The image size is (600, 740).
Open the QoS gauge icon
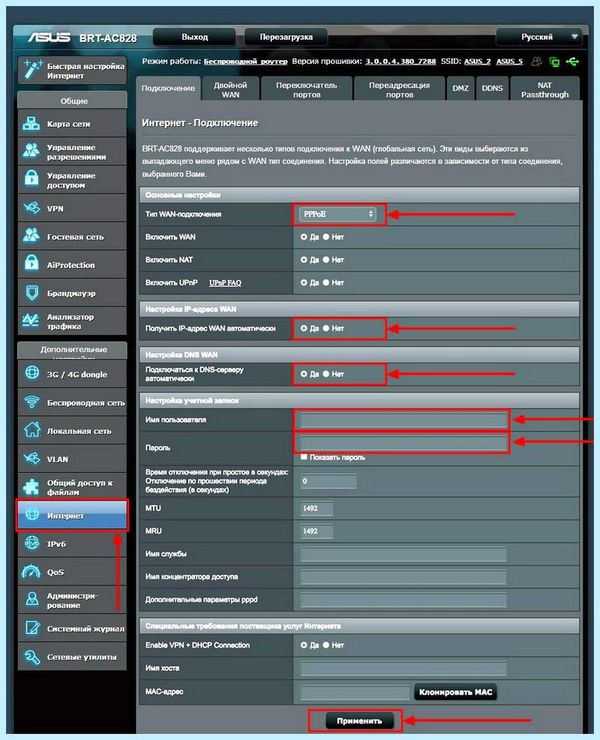click(32, 572)
